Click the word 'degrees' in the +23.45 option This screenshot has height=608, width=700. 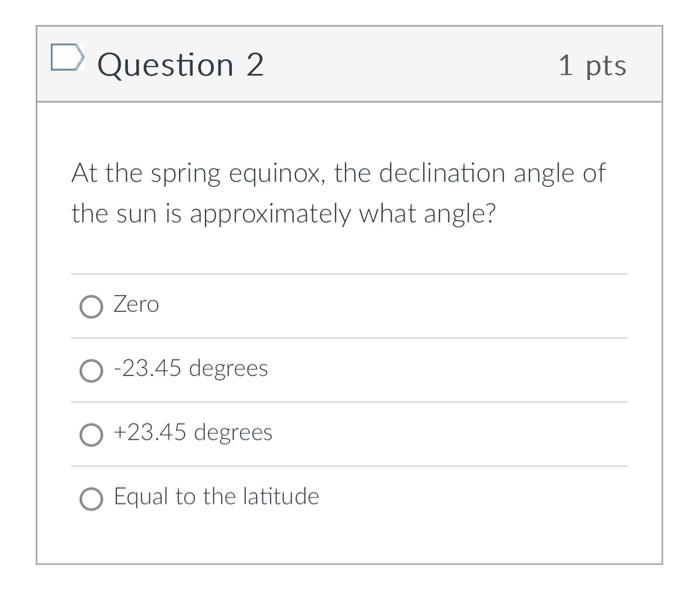tap(232, 432)
